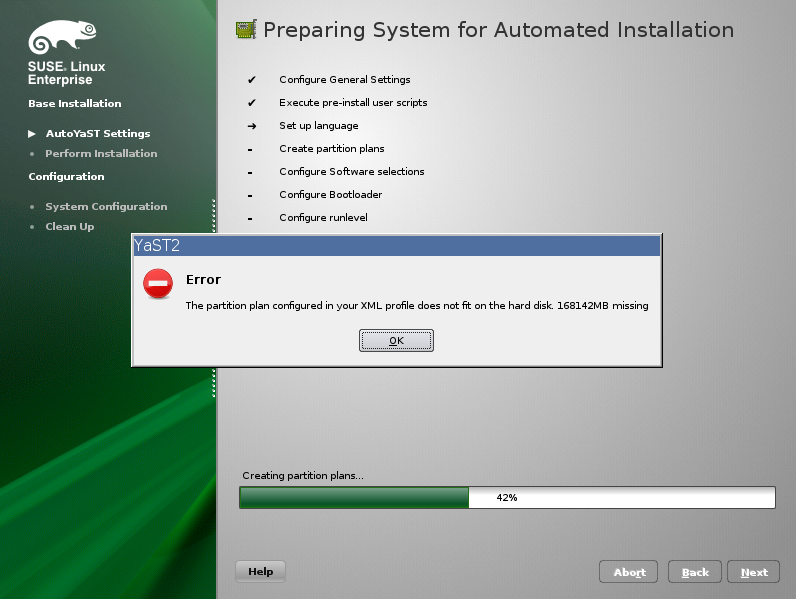
Task: Click the Configure runlevel step
Action: [323, 218]
